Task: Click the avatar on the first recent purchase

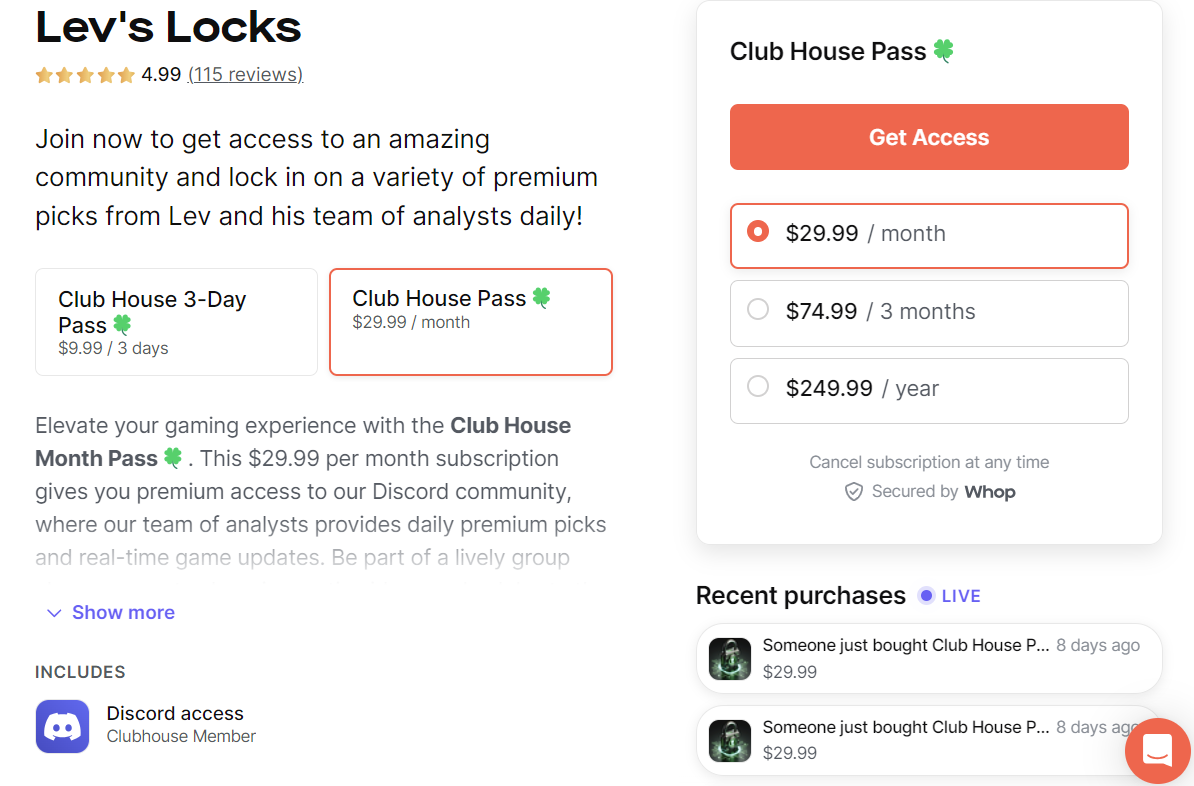Action: [729, 658]
